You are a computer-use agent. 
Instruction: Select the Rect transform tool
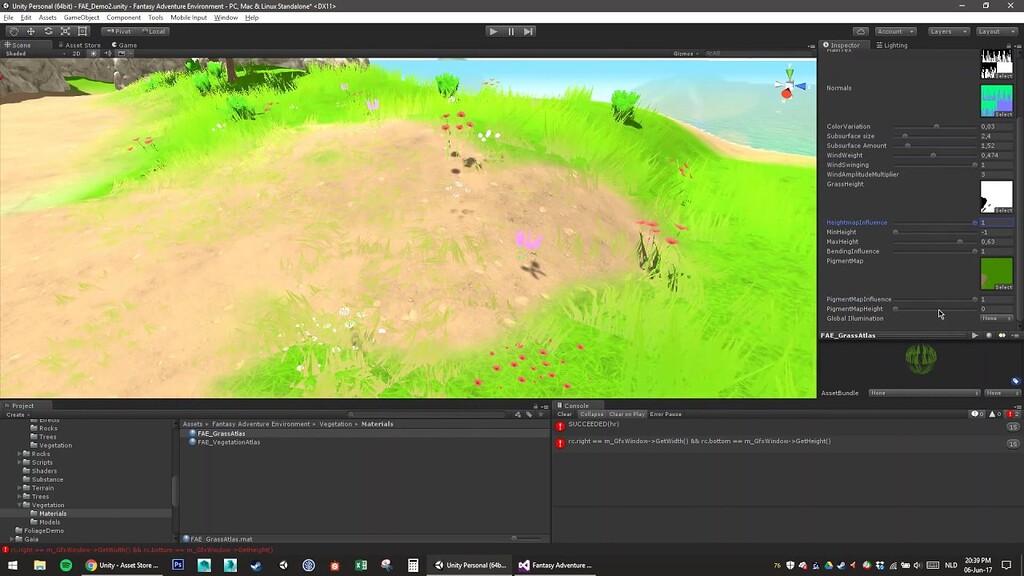pos(82,31)
